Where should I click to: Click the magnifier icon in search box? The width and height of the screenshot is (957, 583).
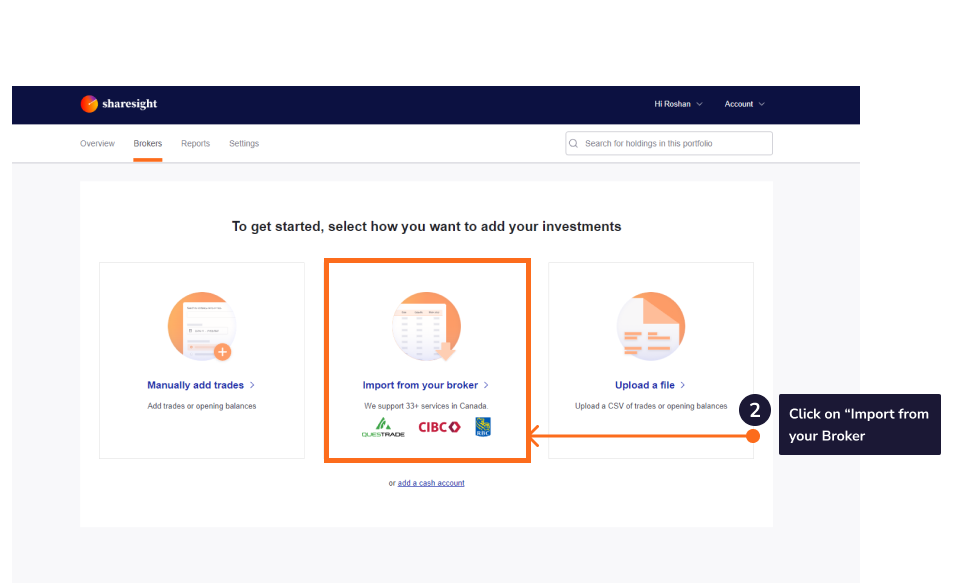pos(574,143)
